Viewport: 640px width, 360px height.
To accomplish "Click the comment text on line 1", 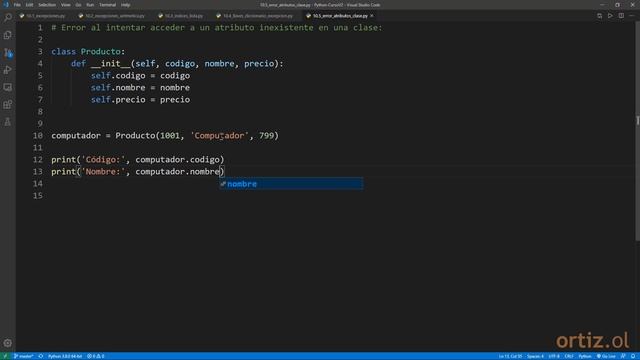I will [x=217, y=28].
